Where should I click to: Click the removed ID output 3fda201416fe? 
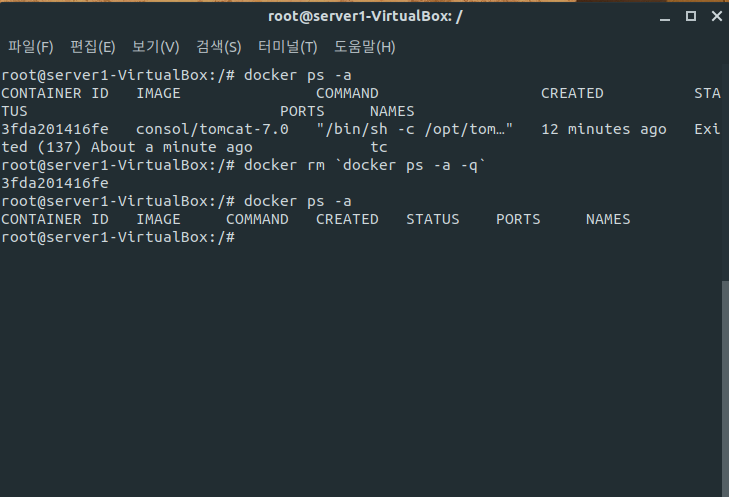tap(55, 183)
